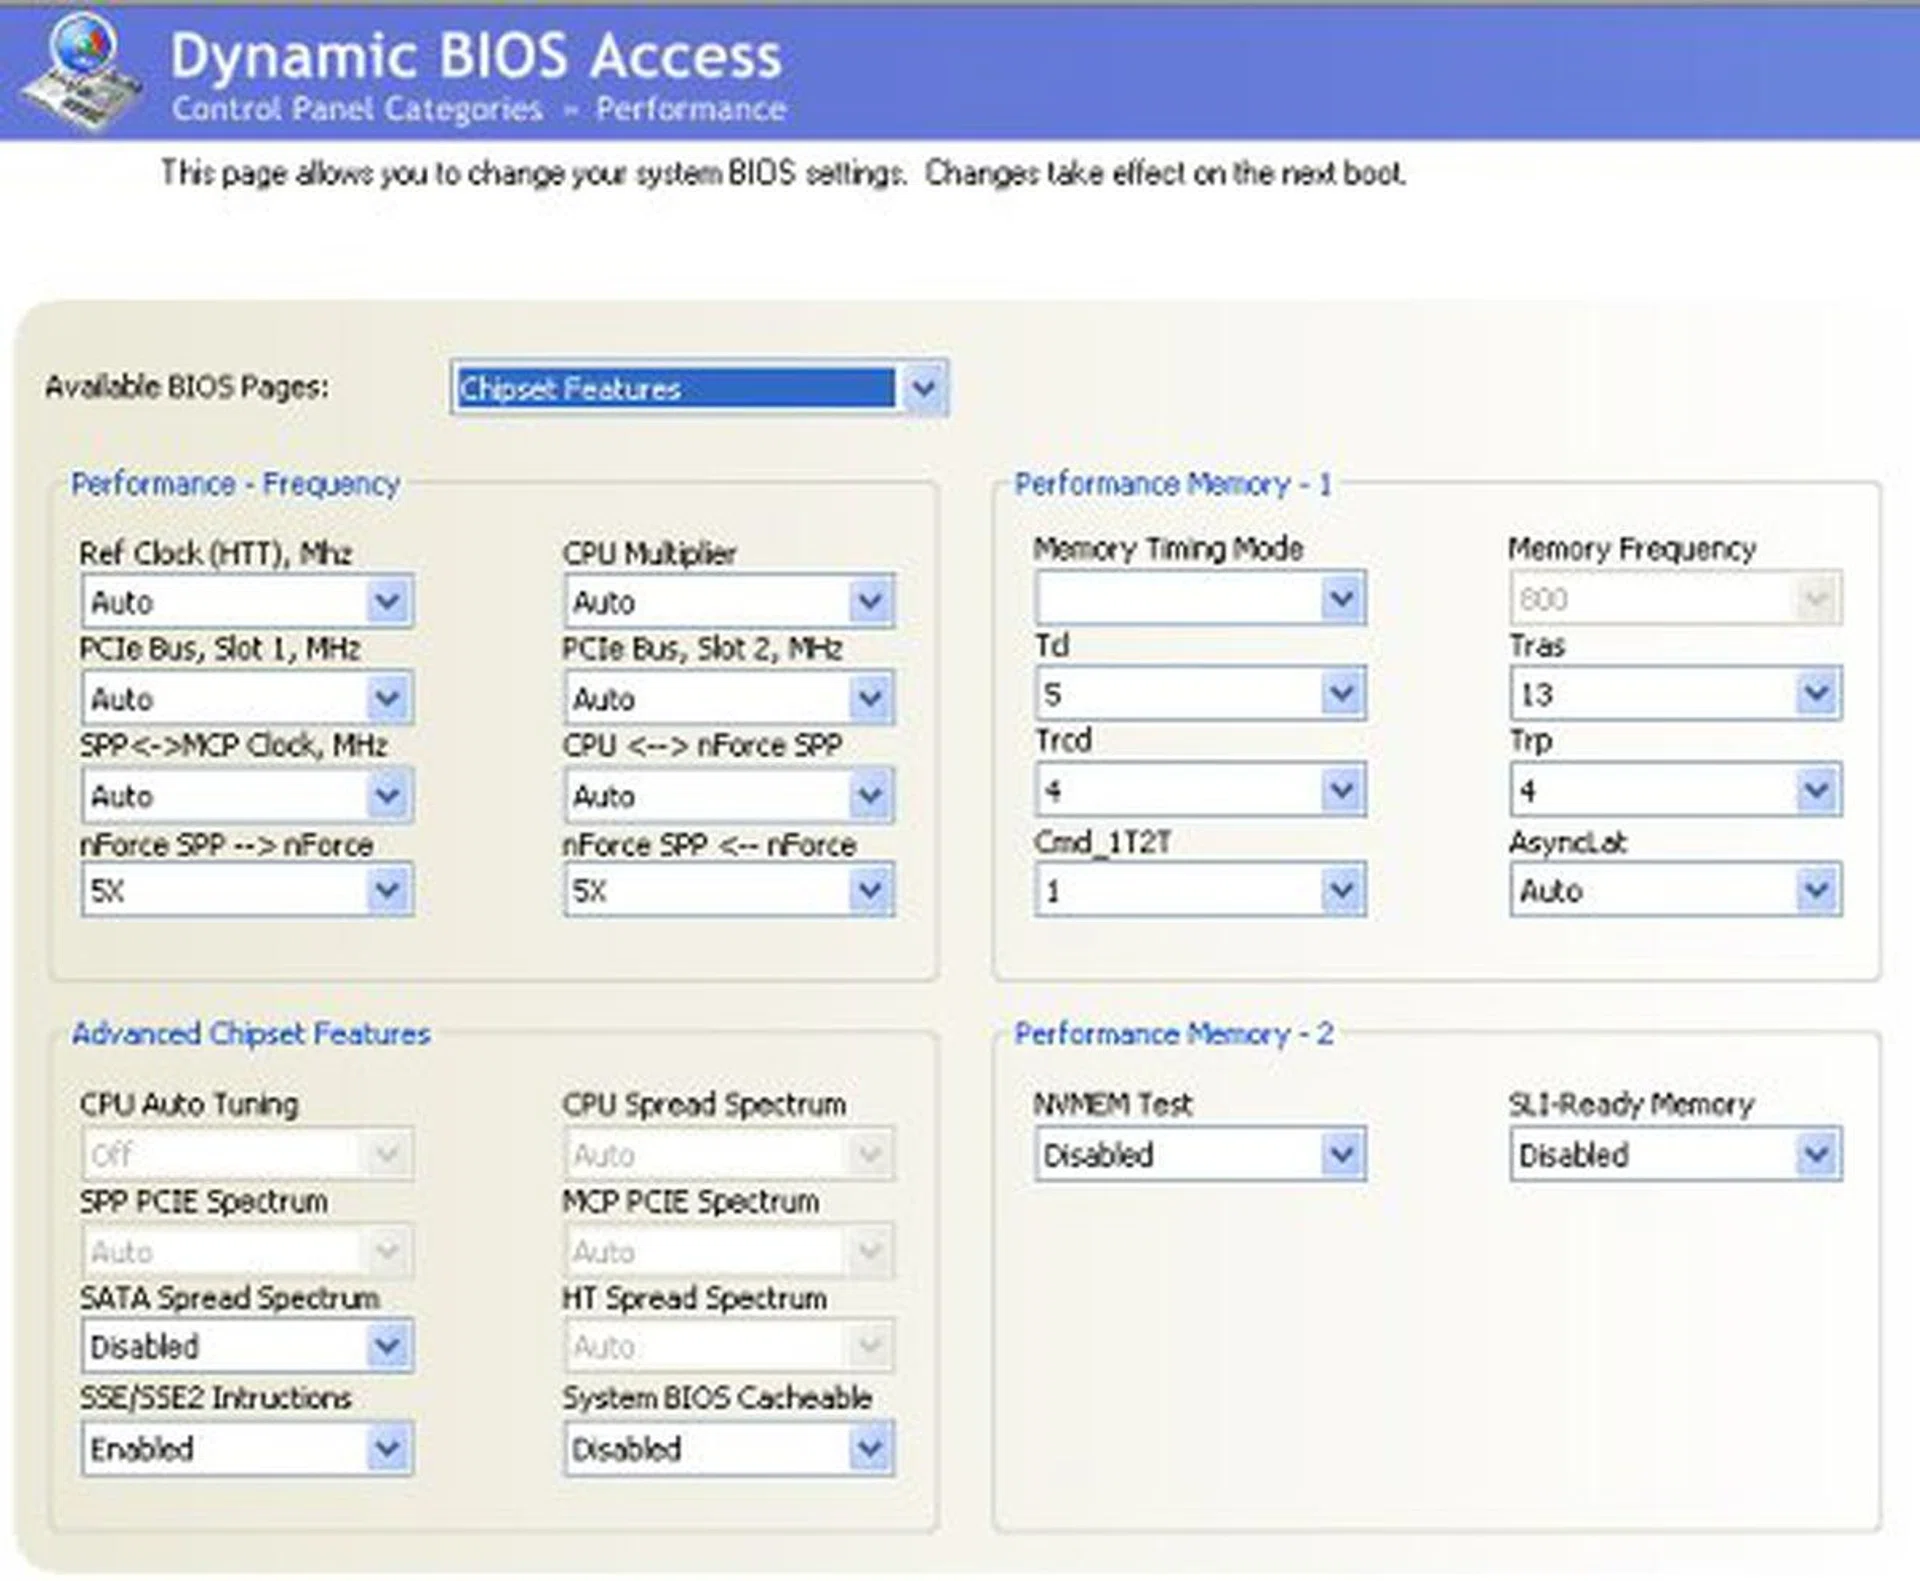Open the Available BIOS Pages dropdown
Image resolution: width=1920 pixels, height=1581 pixels.
coord(925,388)
